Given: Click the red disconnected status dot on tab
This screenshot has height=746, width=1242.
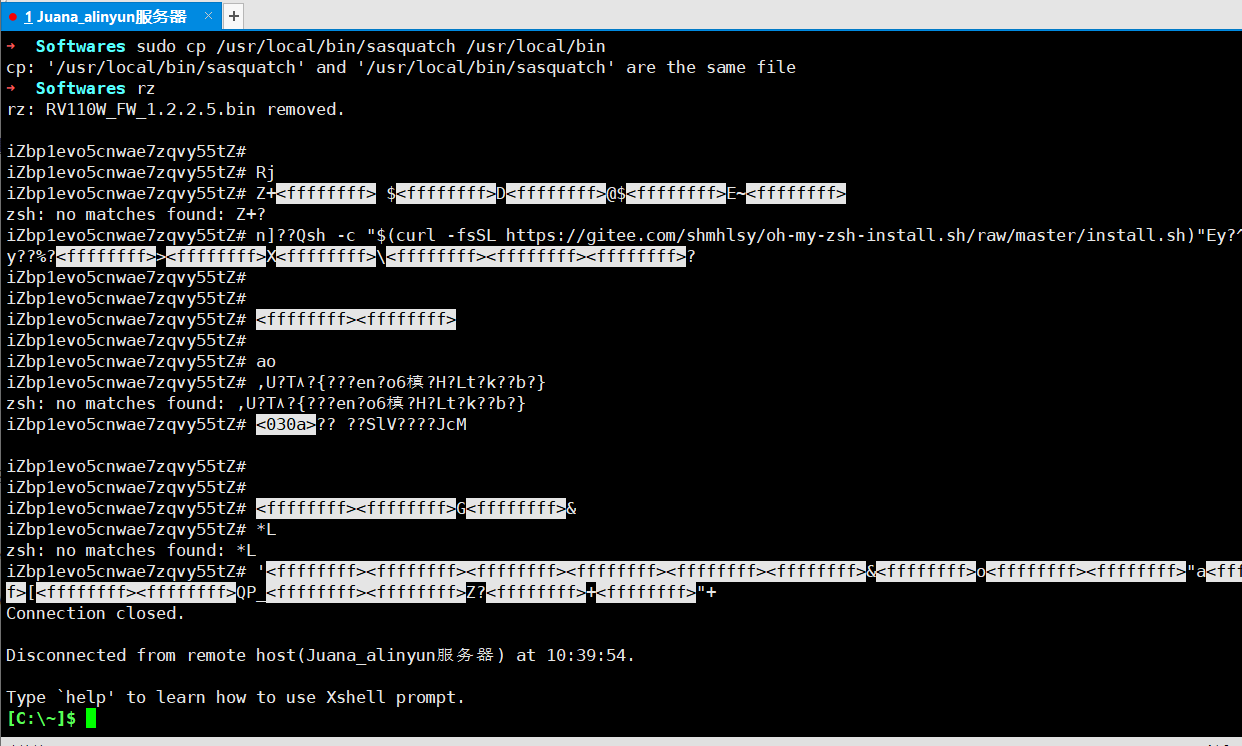Looking at the screenshot, I should [x=12, y=16].
